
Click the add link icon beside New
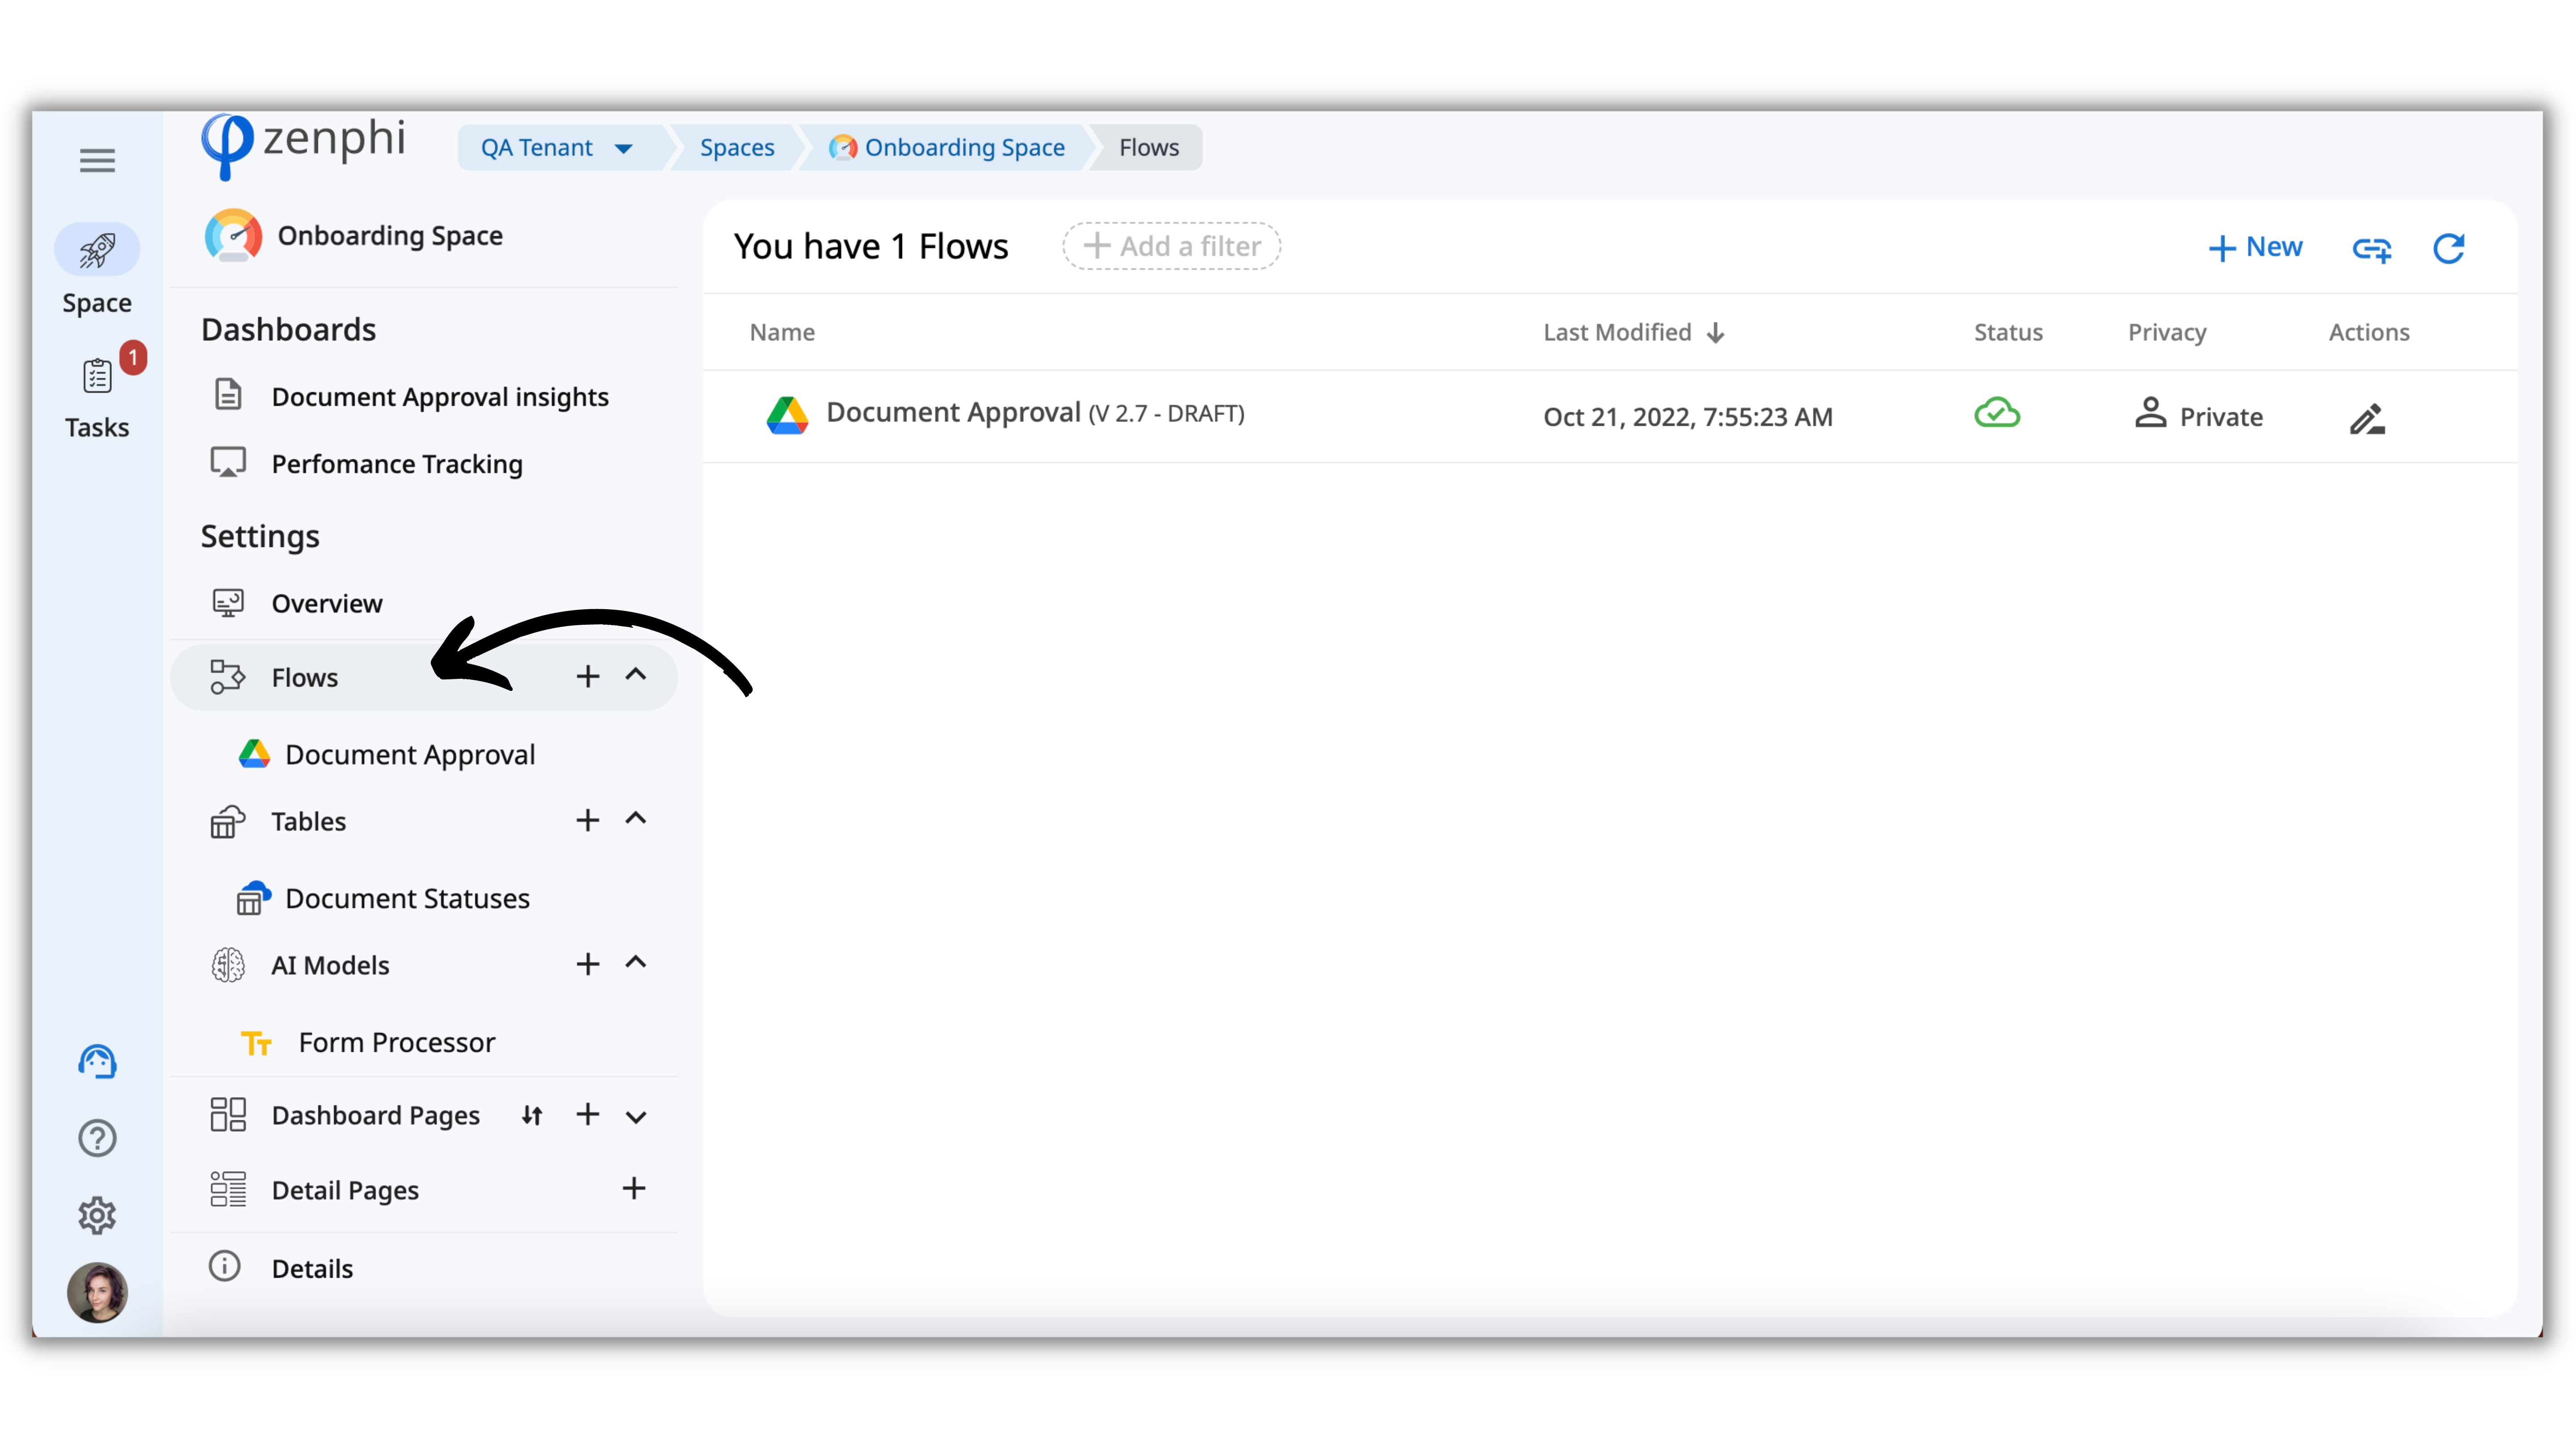pos(2371,248)
